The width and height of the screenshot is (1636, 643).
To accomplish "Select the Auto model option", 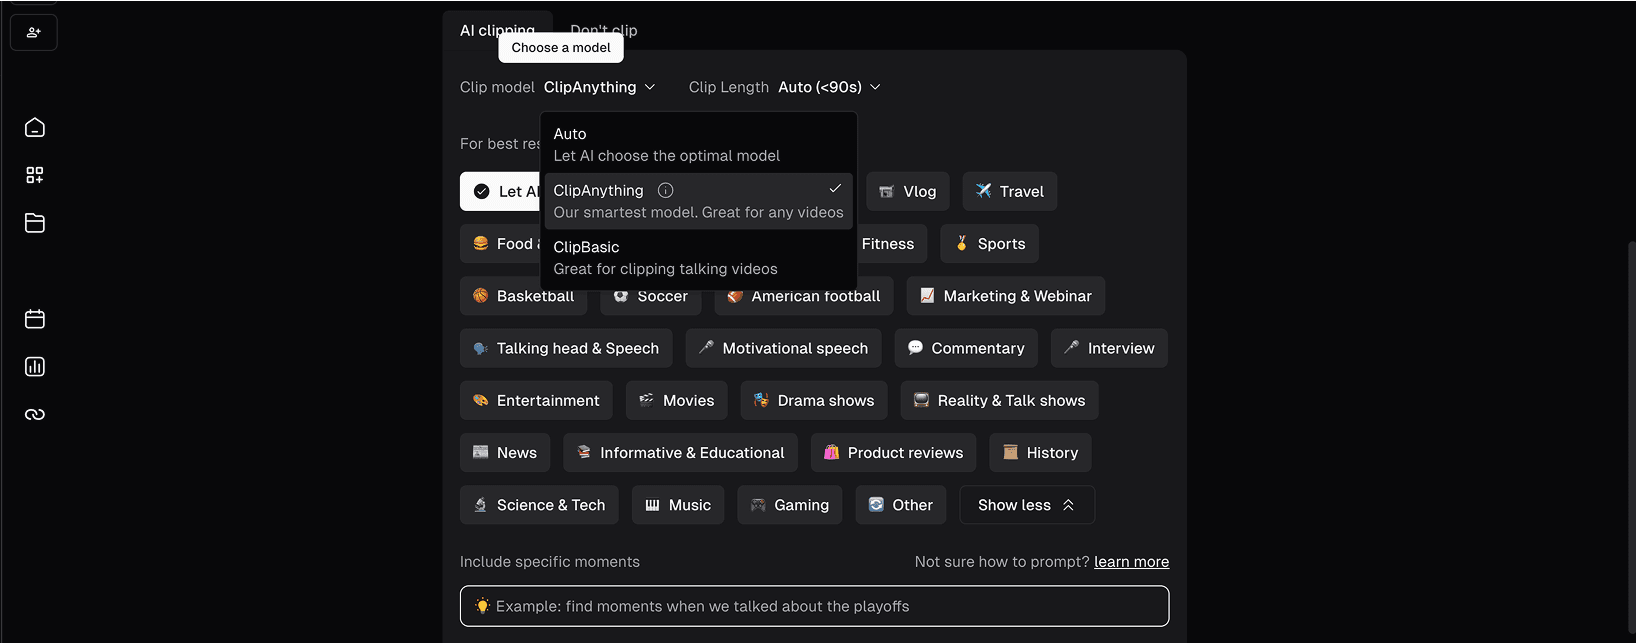I will tap(699, 144).
